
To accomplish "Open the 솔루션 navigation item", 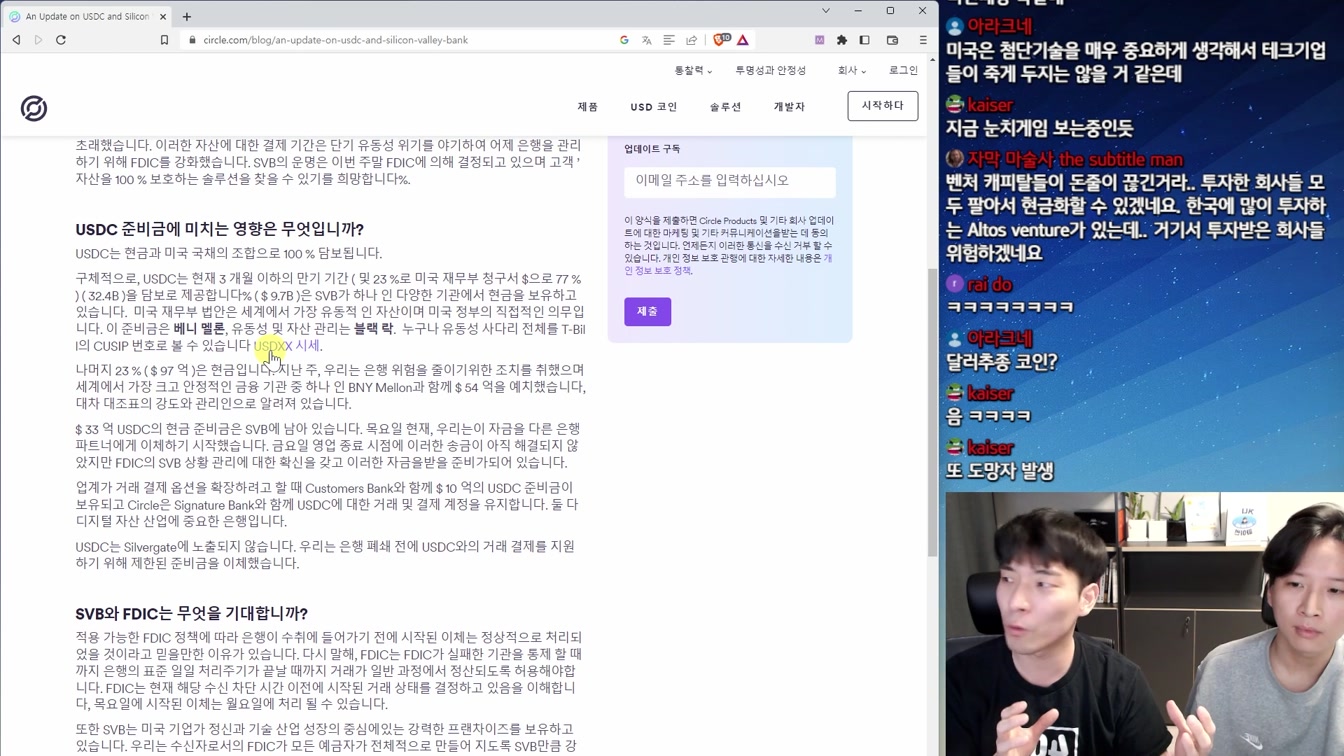I will click(726, 107).
